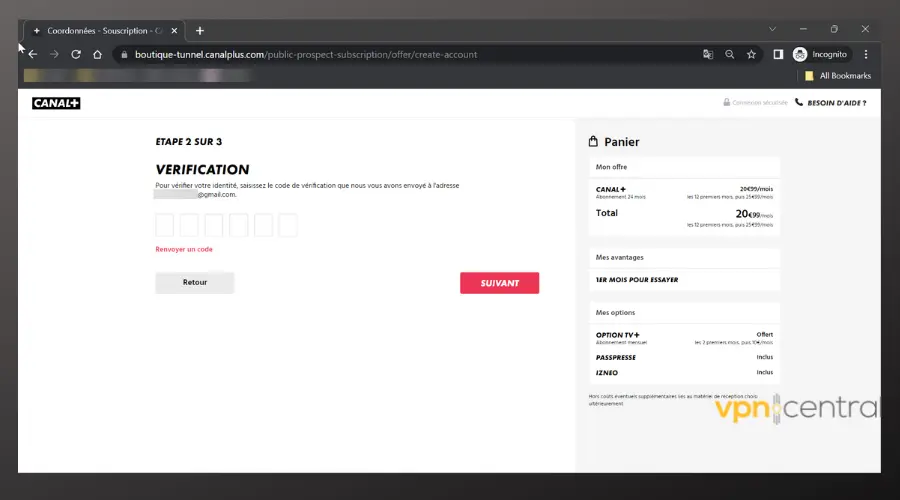Image resolution: width=900 pixels, height=500 pixels.
Task: Click the first verification code box
Action: click(x=165, y=225)
